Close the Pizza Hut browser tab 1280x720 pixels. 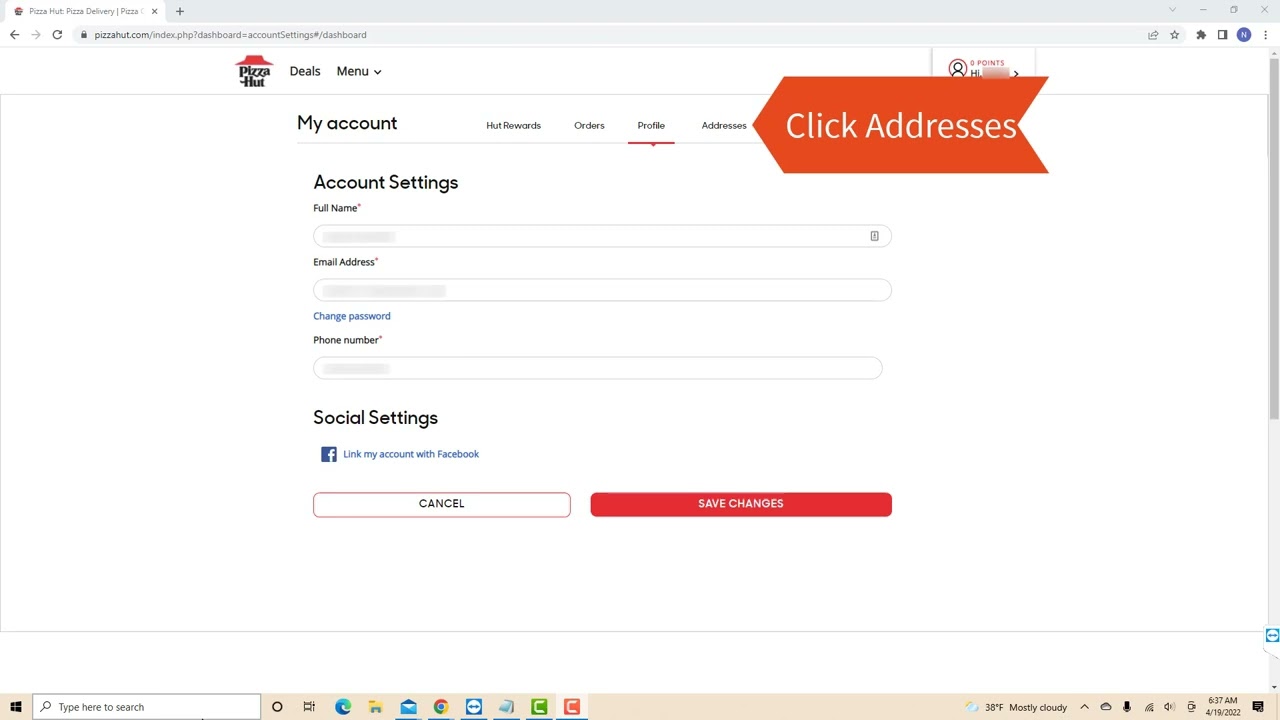click(x=155, y=11)
